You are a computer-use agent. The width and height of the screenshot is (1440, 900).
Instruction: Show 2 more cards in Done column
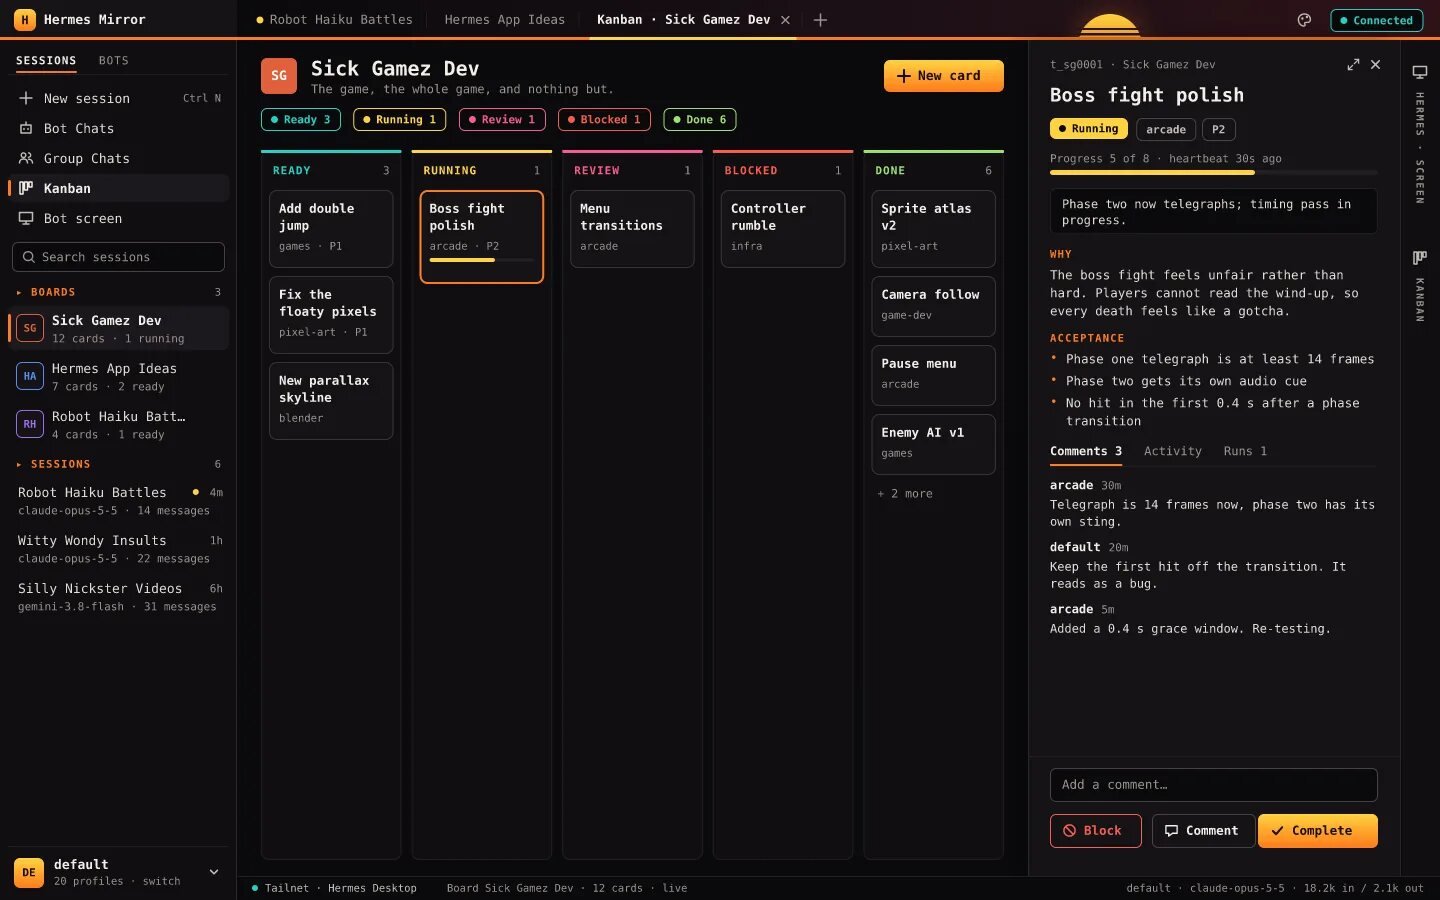pos(905,494)
